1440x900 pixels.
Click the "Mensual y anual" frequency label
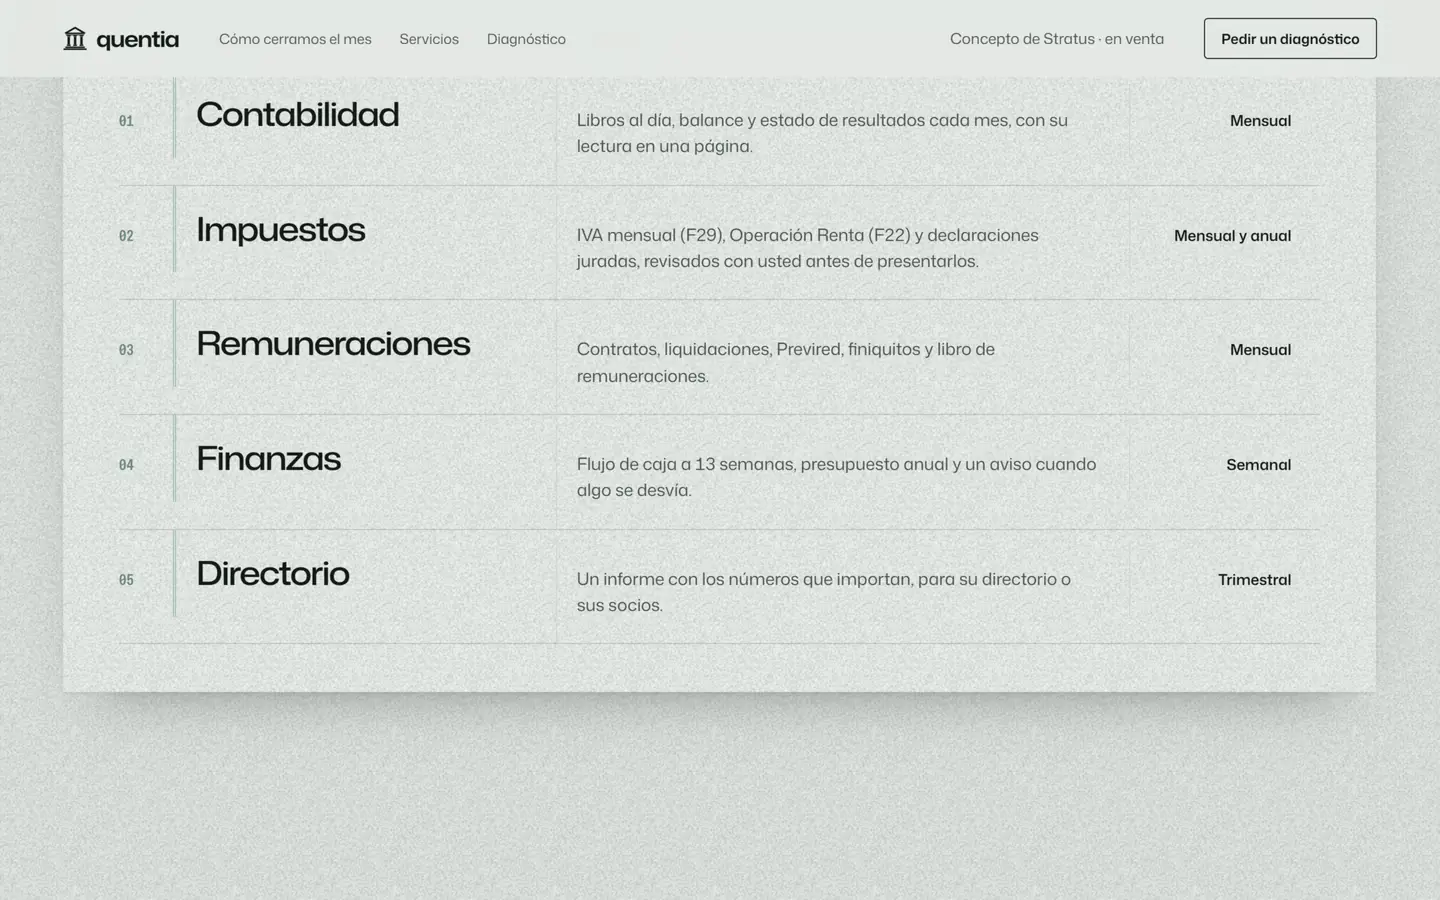1232,236
